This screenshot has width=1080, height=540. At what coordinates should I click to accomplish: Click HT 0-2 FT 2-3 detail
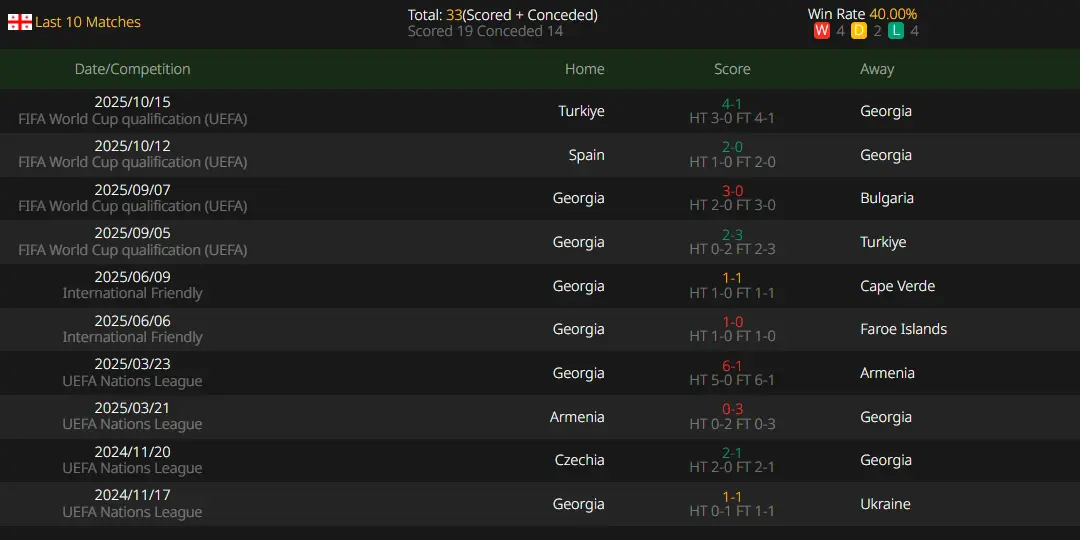732,249
